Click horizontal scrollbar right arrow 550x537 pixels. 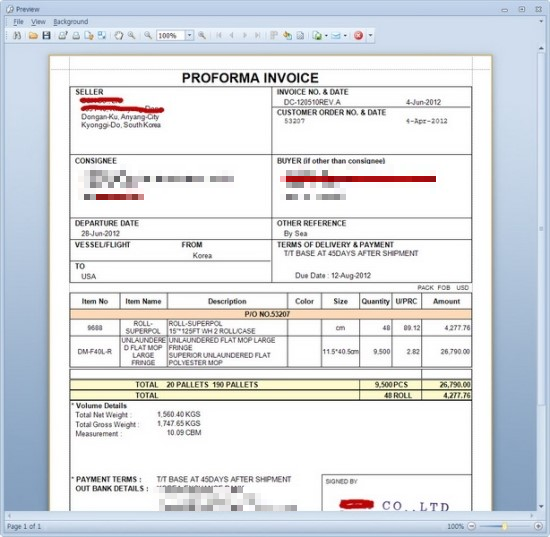532,516
